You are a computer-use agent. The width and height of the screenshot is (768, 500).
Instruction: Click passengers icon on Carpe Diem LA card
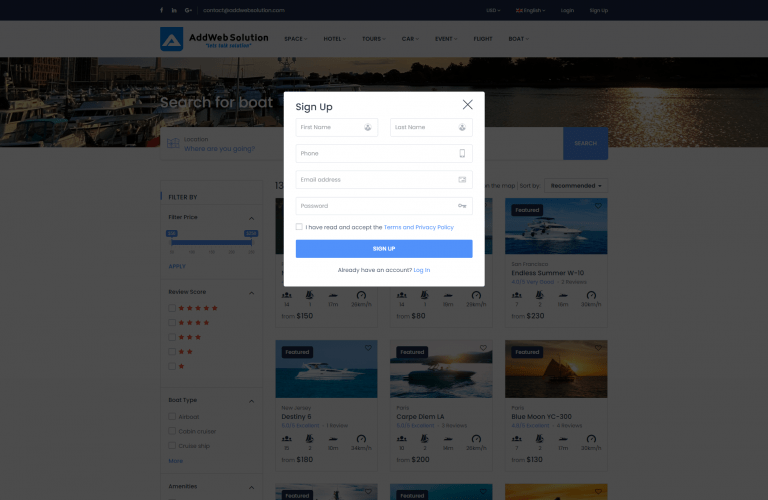coord(402,439)
